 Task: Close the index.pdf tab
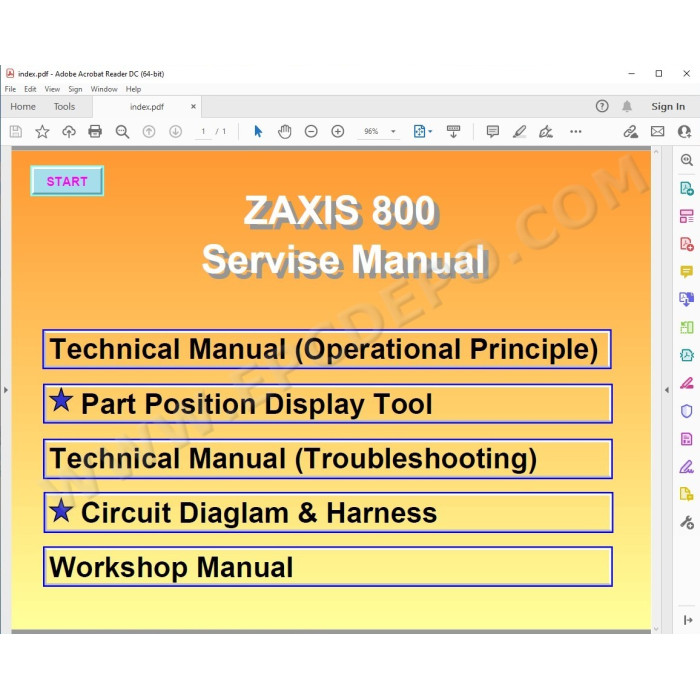pyautogui.click(x=193, y=106)
